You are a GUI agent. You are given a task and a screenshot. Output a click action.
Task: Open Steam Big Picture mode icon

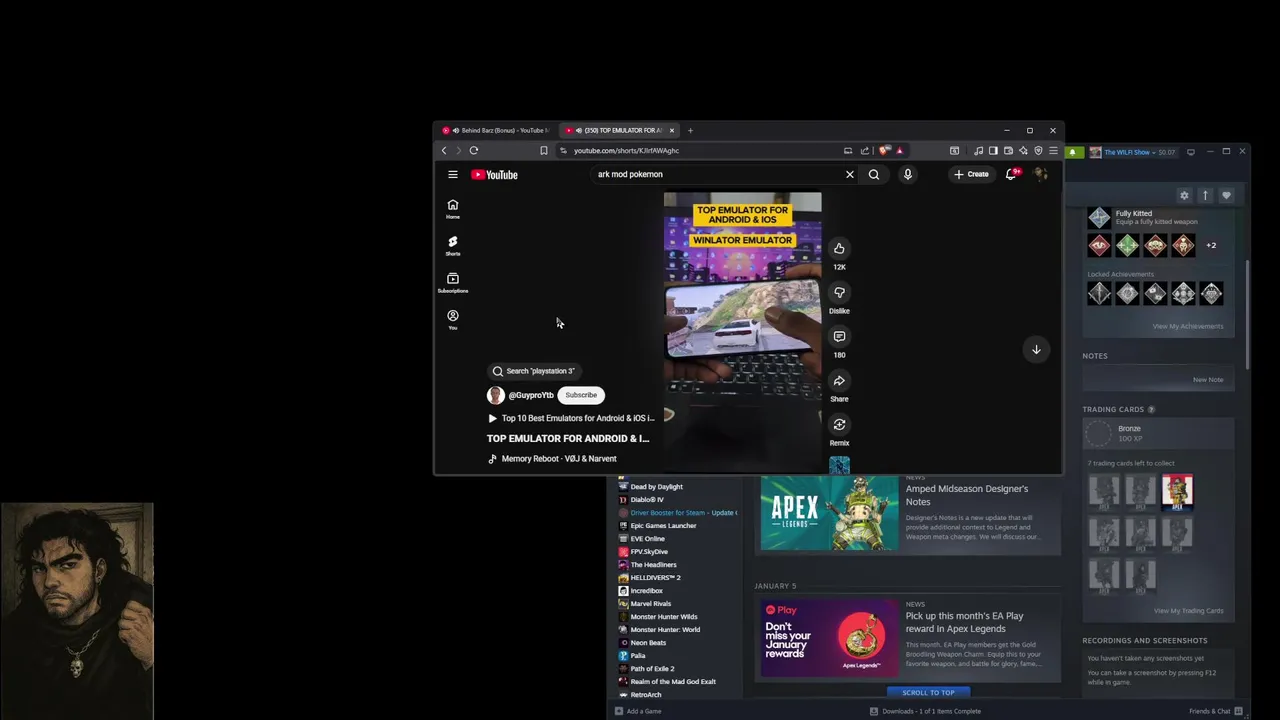pyautogui.click(x=1191, y=152)
